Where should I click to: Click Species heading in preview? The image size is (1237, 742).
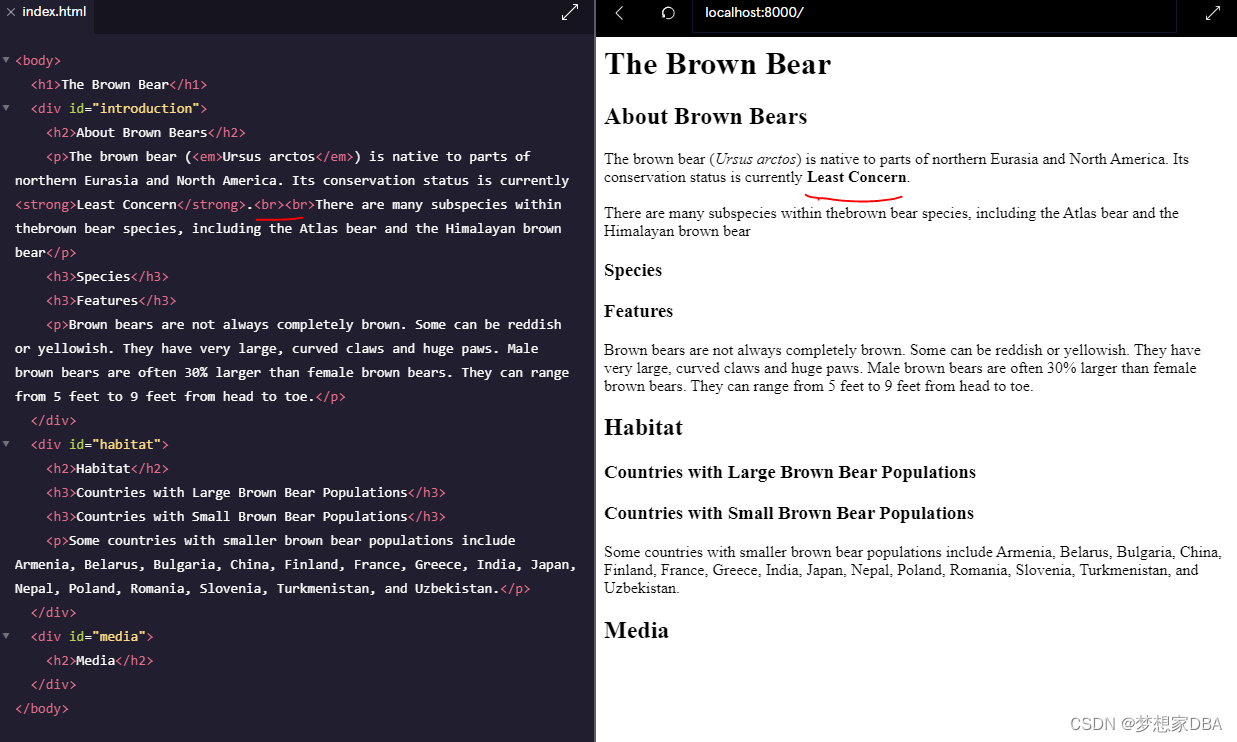pos(633,270)
